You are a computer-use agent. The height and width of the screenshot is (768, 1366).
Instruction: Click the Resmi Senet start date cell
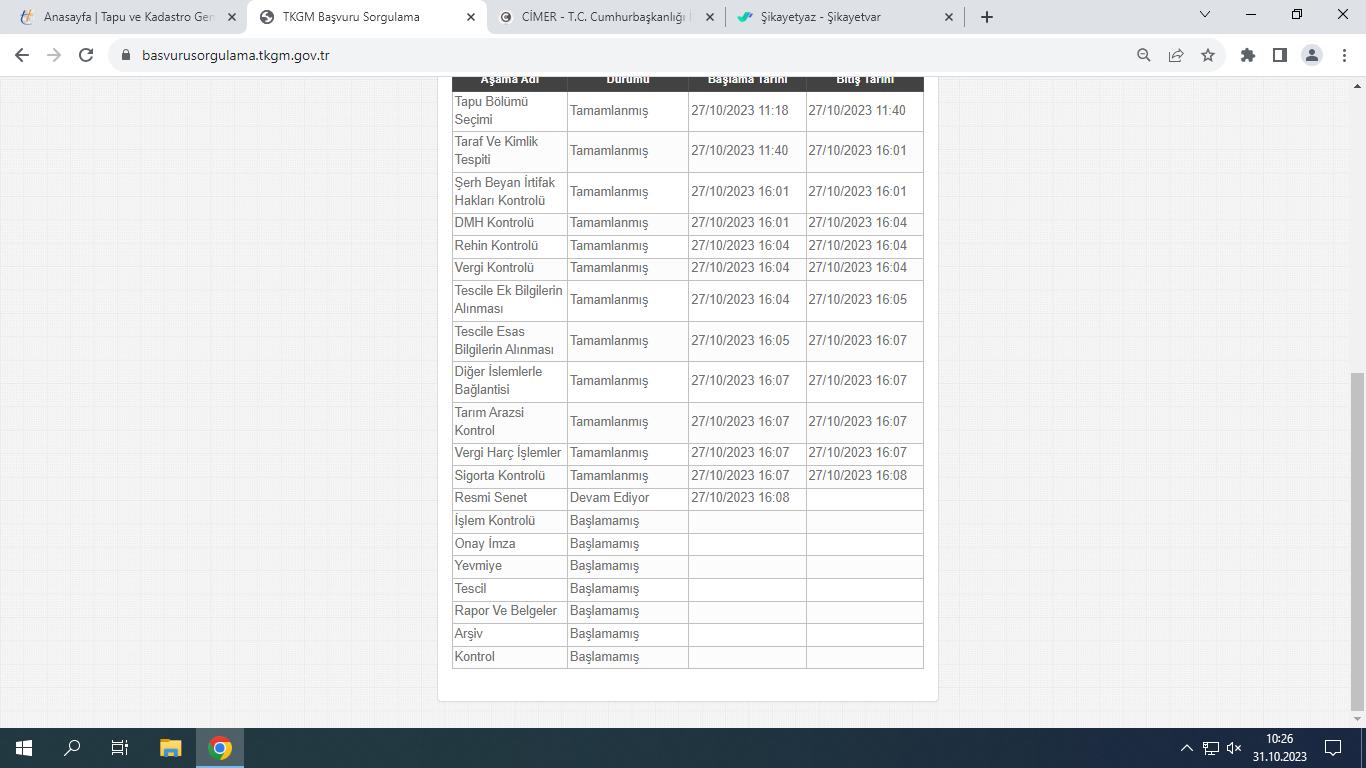tap(747, 498)
